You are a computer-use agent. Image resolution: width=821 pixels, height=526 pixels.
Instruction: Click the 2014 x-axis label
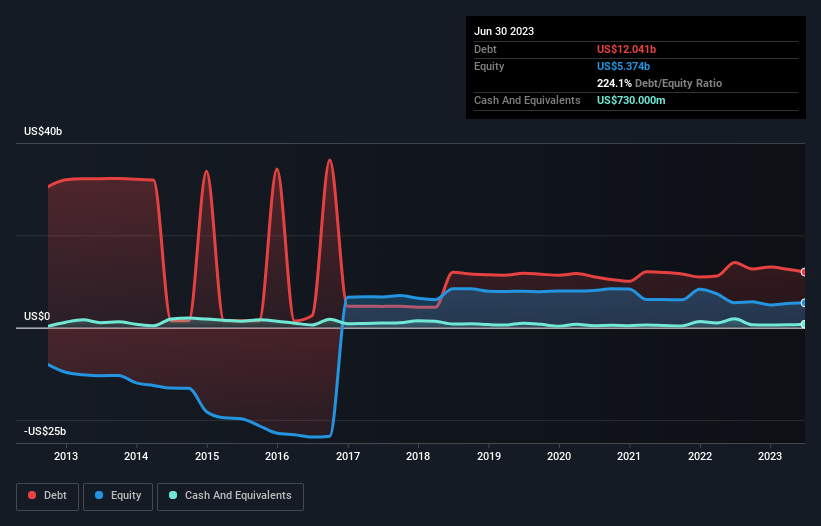pos(136,456)
